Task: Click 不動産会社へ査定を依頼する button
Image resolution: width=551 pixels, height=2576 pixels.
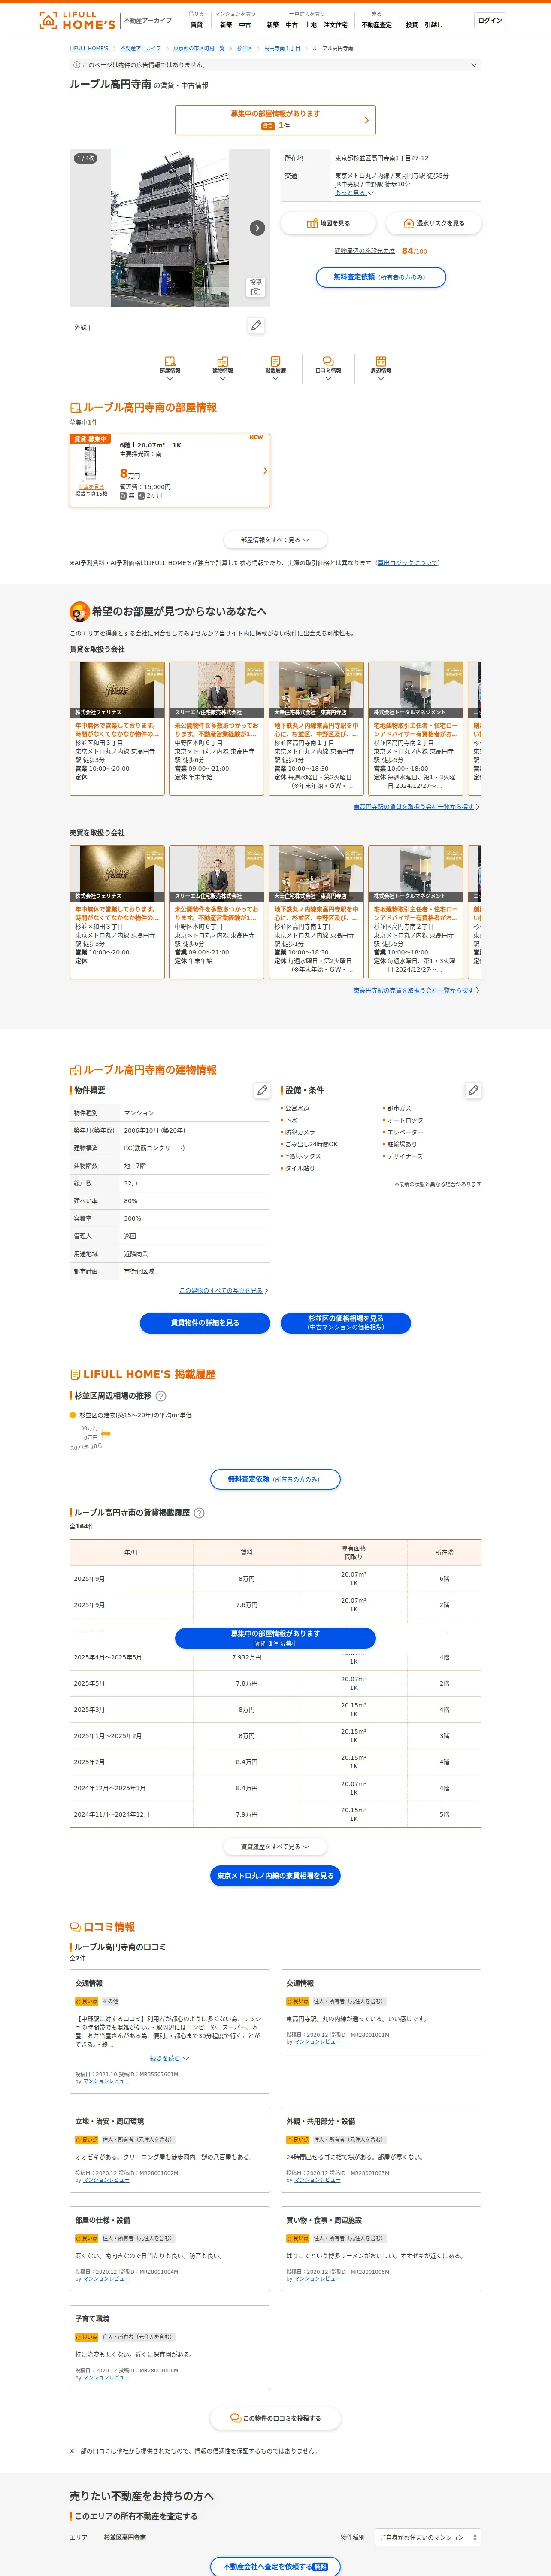Action: (275, 2566)
